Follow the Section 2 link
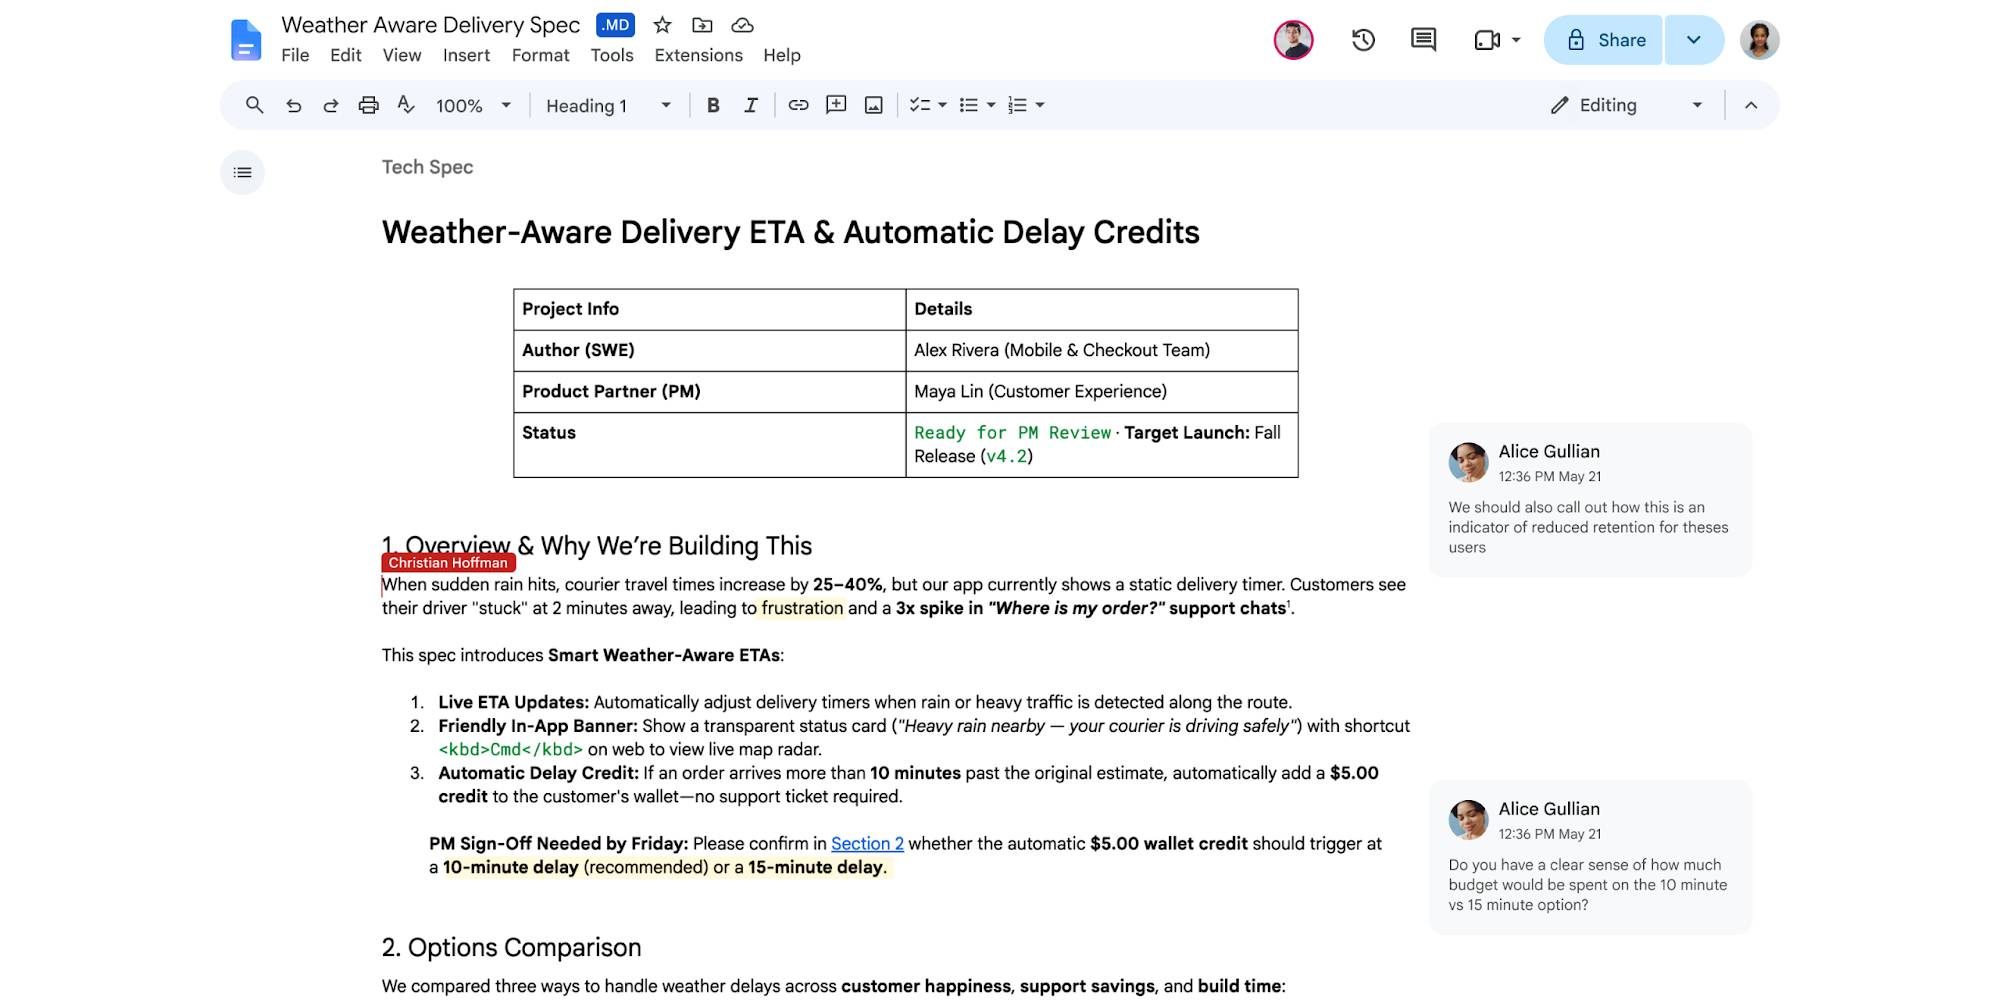The height and width of the screenshot is (1000, 2000). click(867, 843)
